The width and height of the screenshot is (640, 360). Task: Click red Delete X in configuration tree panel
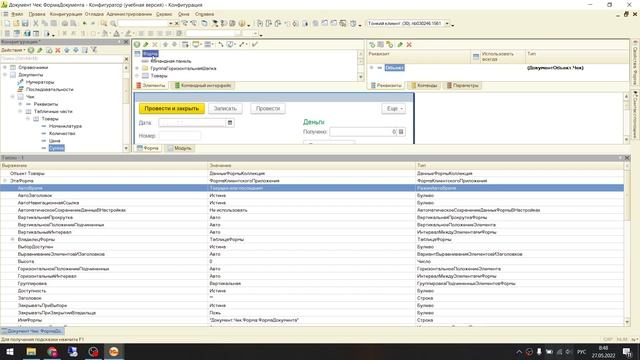click(x=58, y=50)
